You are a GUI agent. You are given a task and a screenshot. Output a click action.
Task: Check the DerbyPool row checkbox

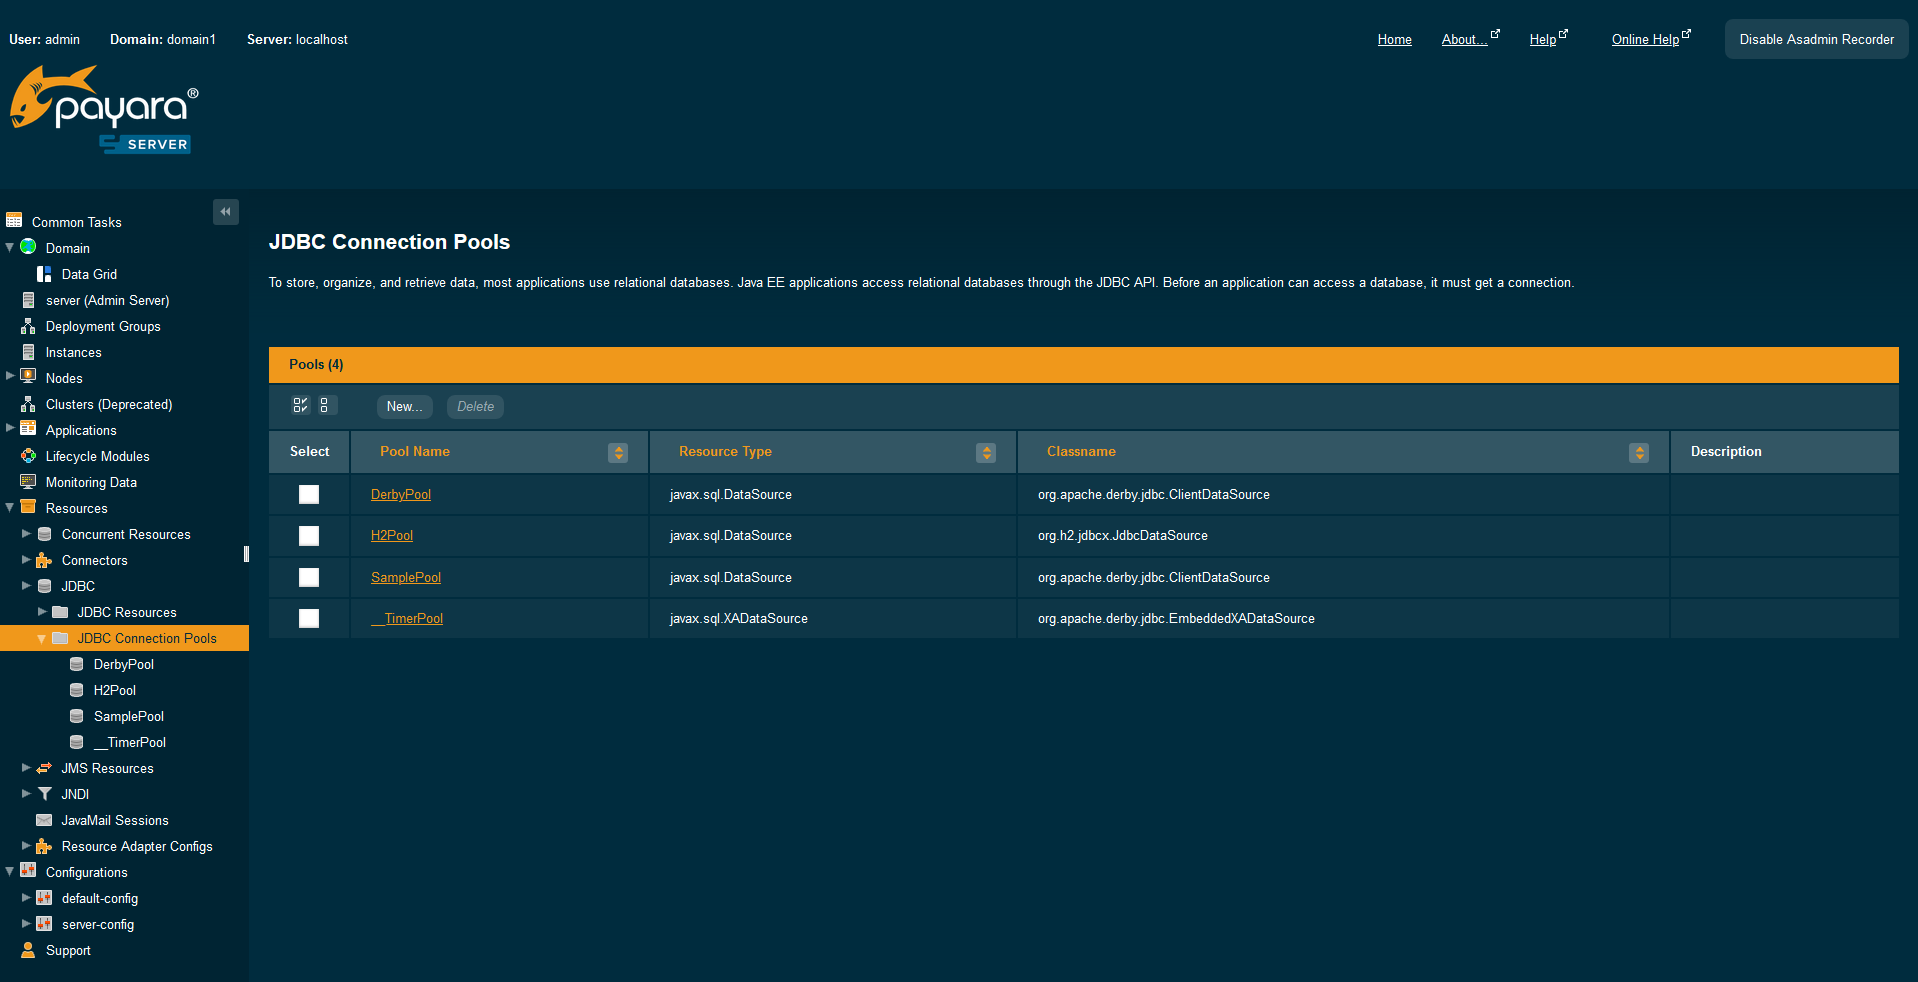coord(309,494)
